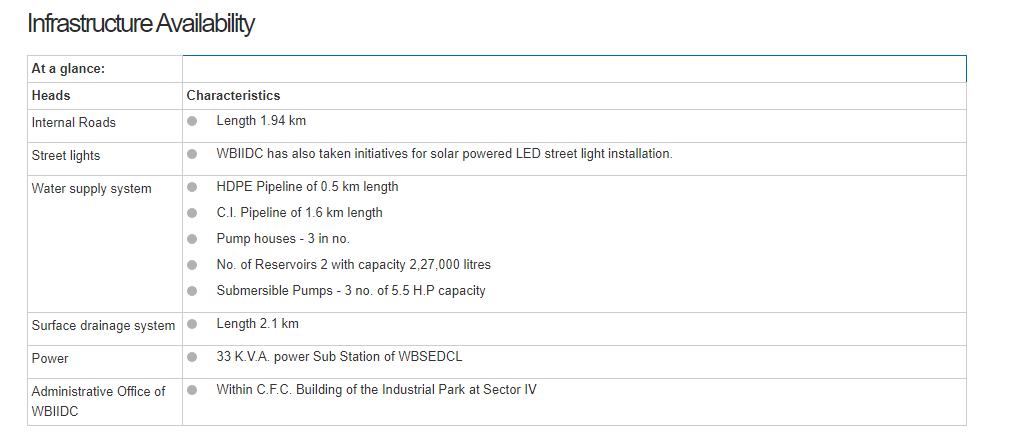
Task: Click the bullet beside C.I. Pipeline entry
Action: [192, 213]
